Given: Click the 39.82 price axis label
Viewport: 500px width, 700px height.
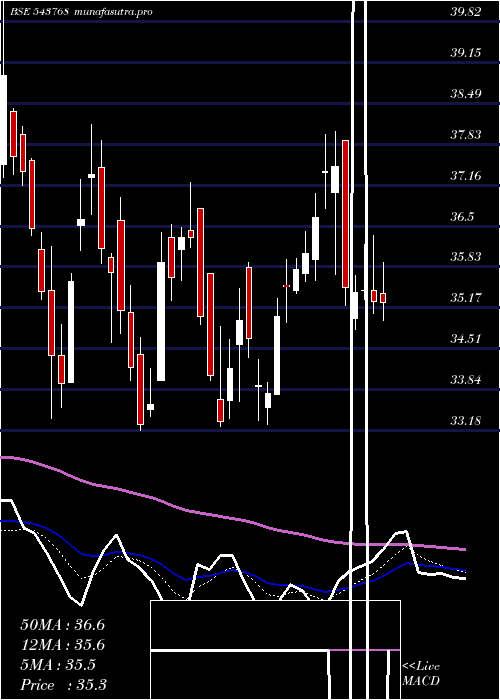Looking at the screenshot, I should coord(466,12).
